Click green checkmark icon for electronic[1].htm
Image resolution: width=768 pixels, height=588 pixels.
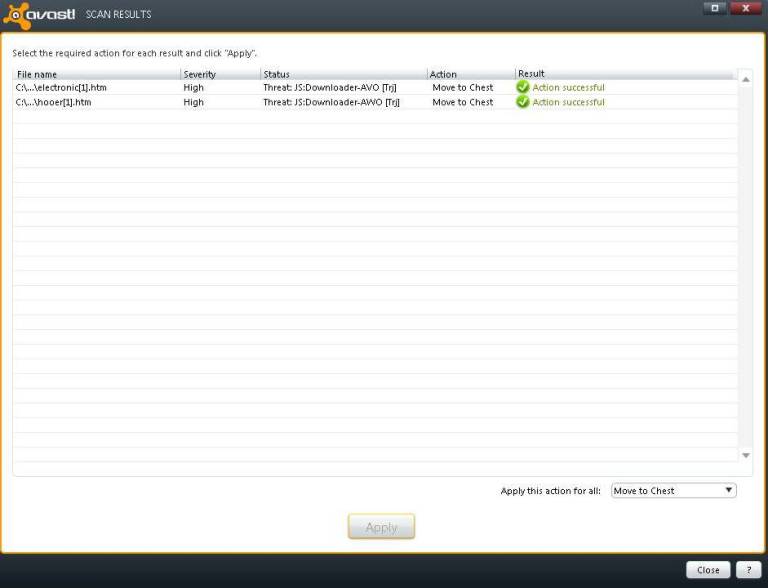(523, 87)
